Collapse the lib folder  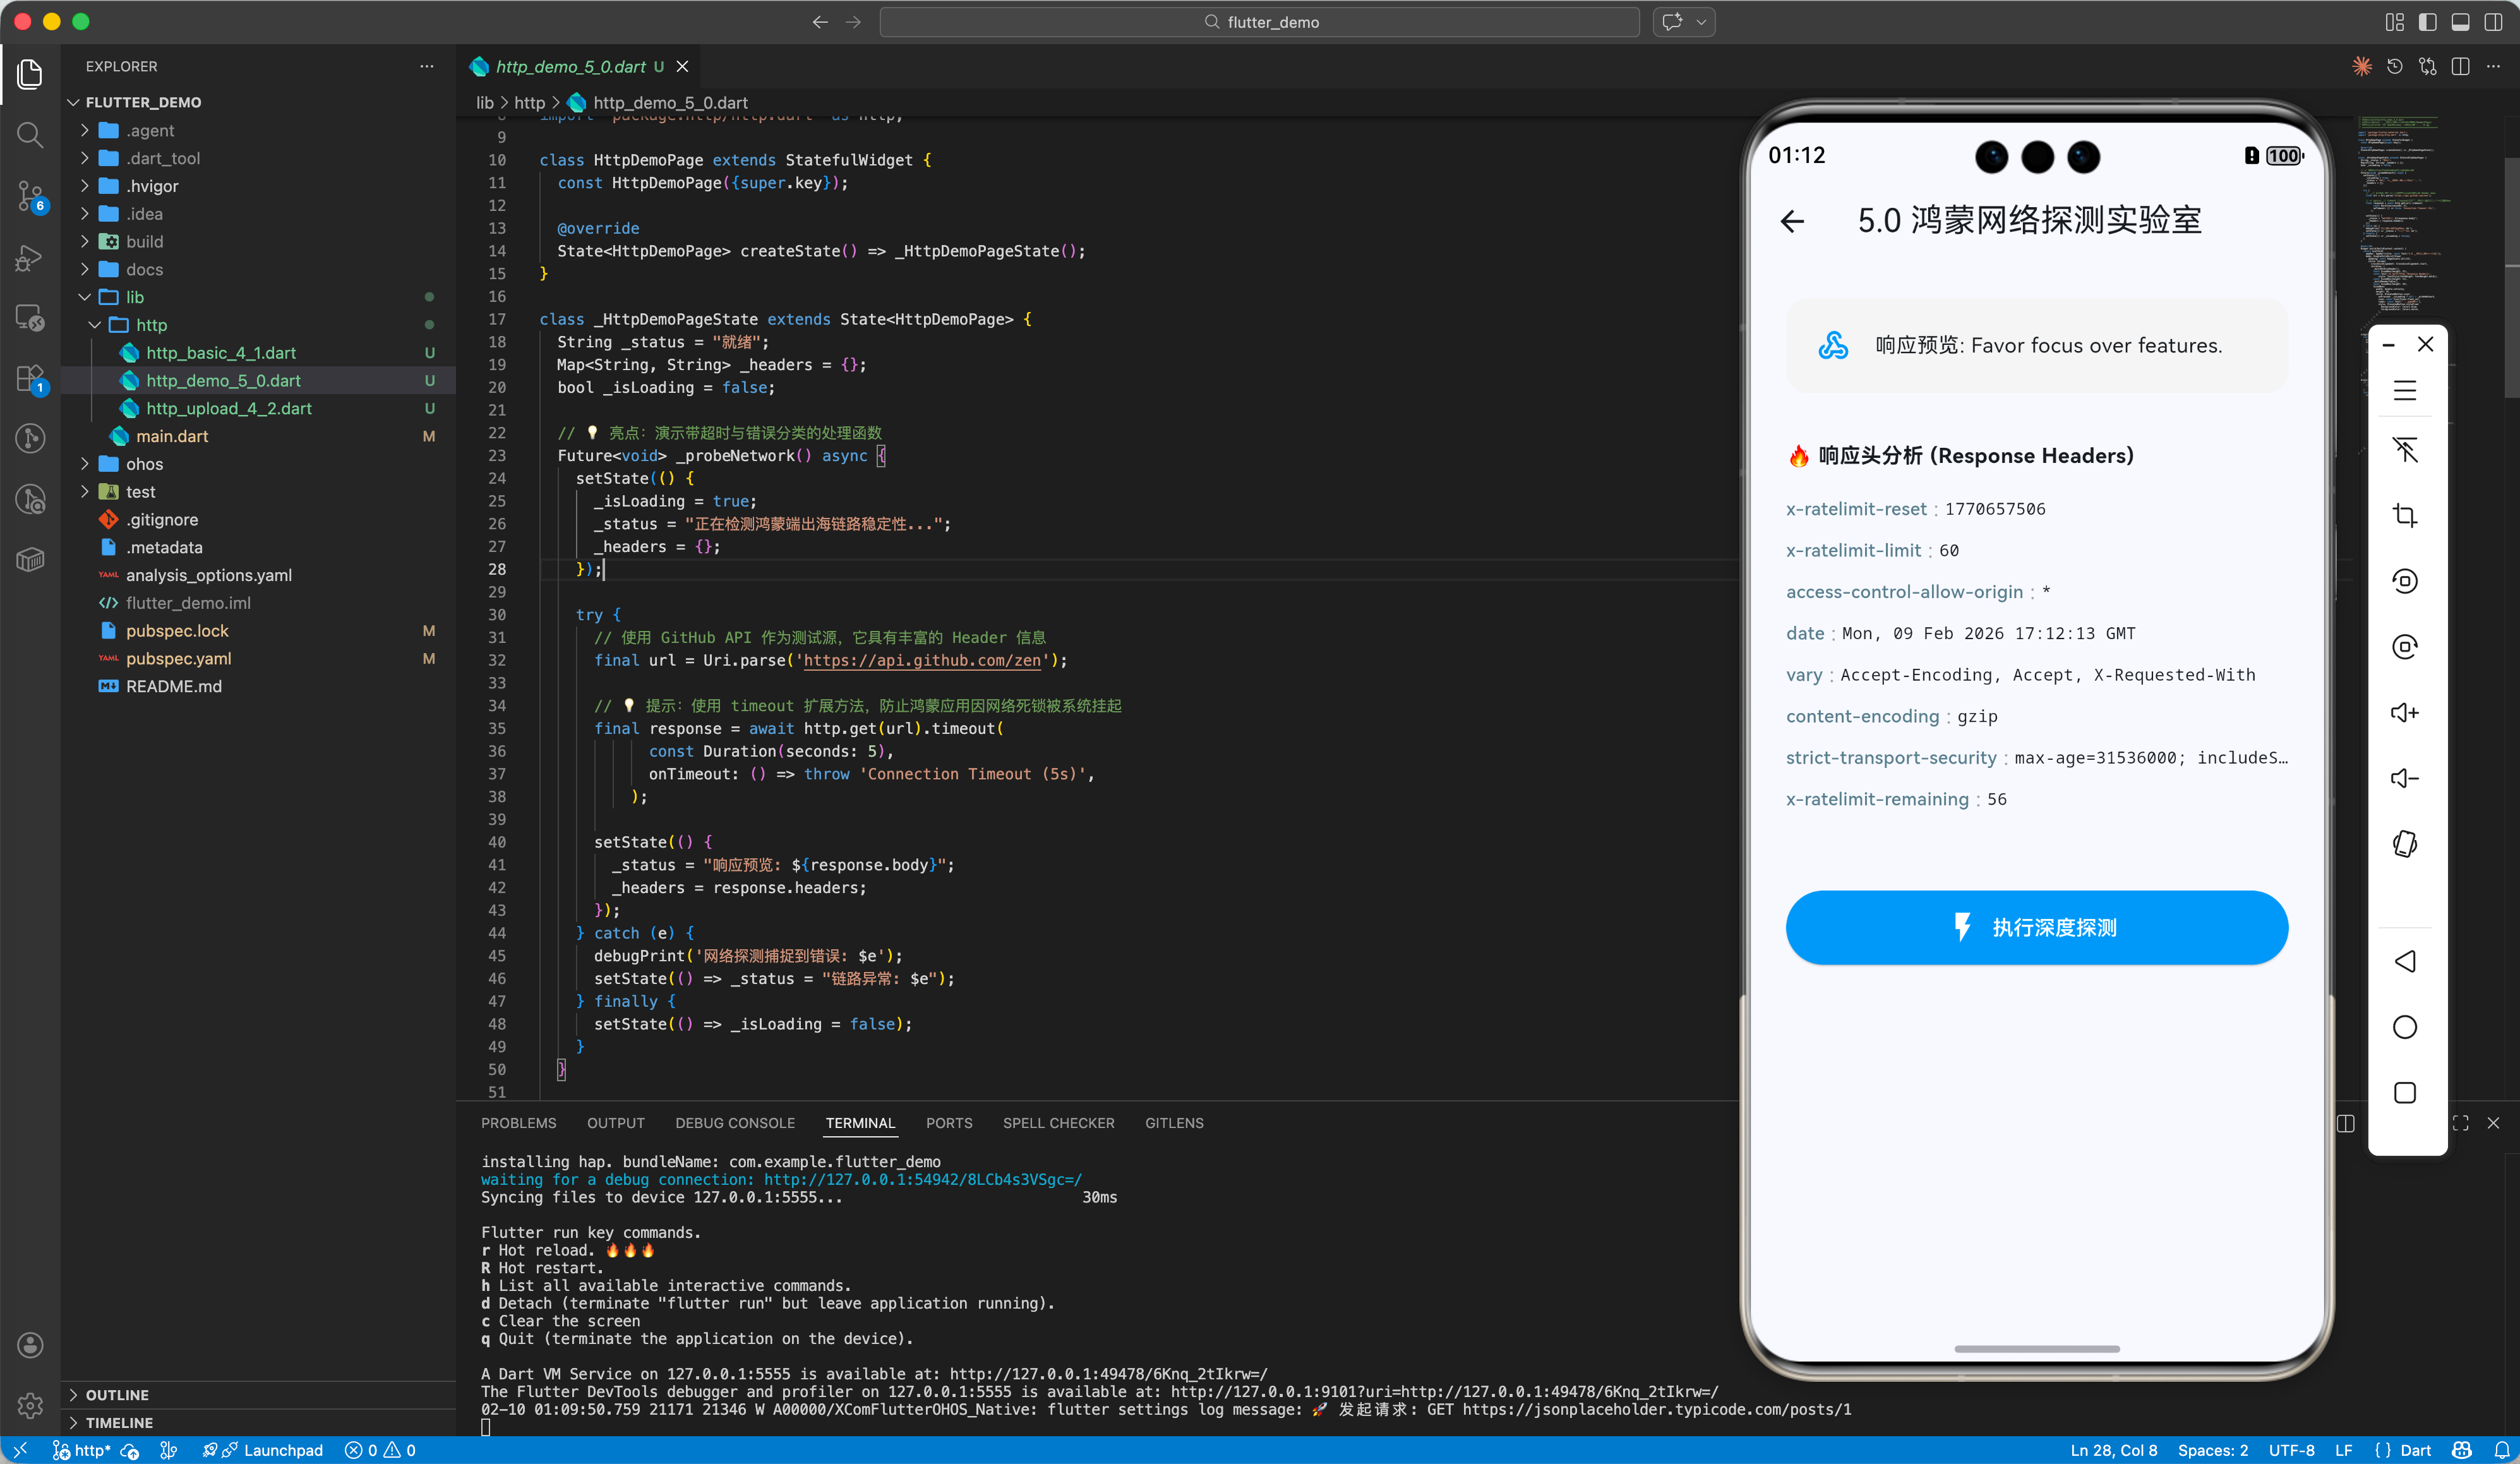pyautogui.click(x=134, y=297)
